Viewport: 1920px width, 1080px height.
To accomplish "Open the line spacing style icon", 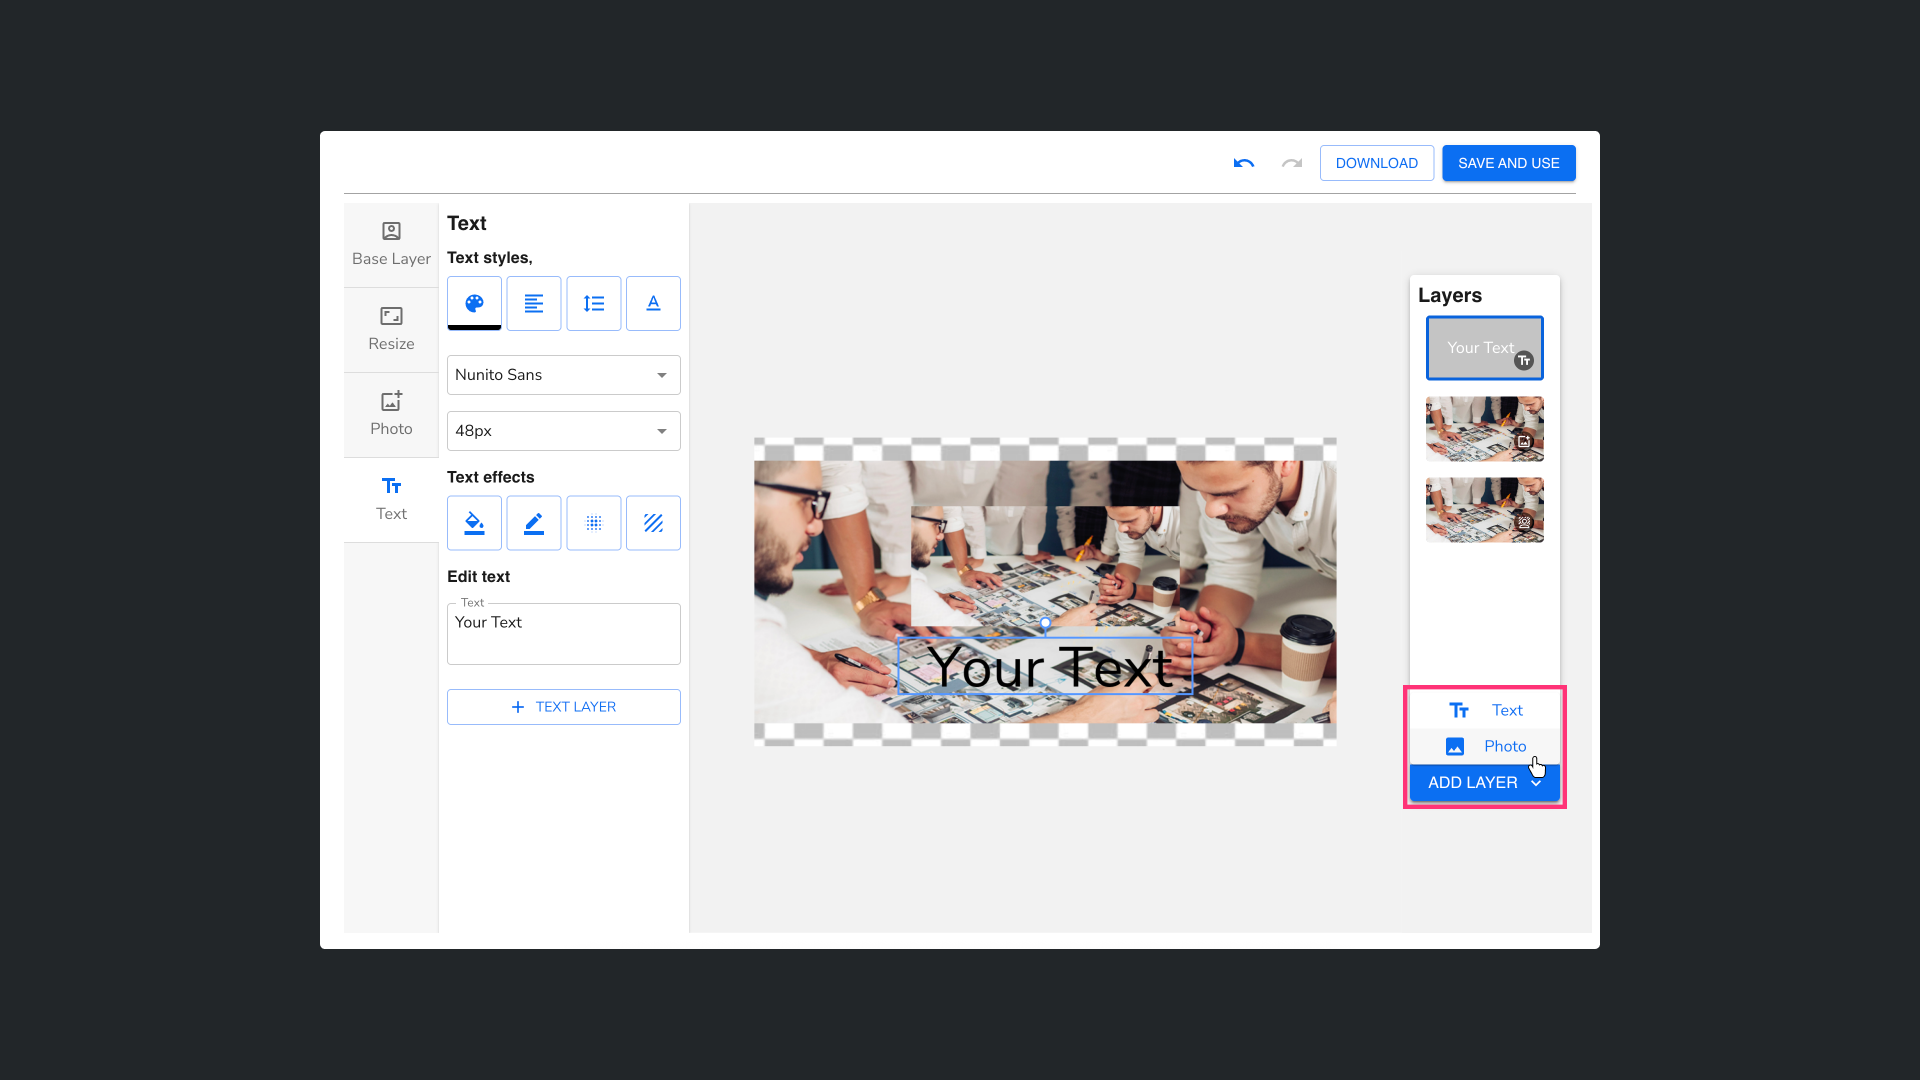I will pyautogui.click(x=594, y=303).
